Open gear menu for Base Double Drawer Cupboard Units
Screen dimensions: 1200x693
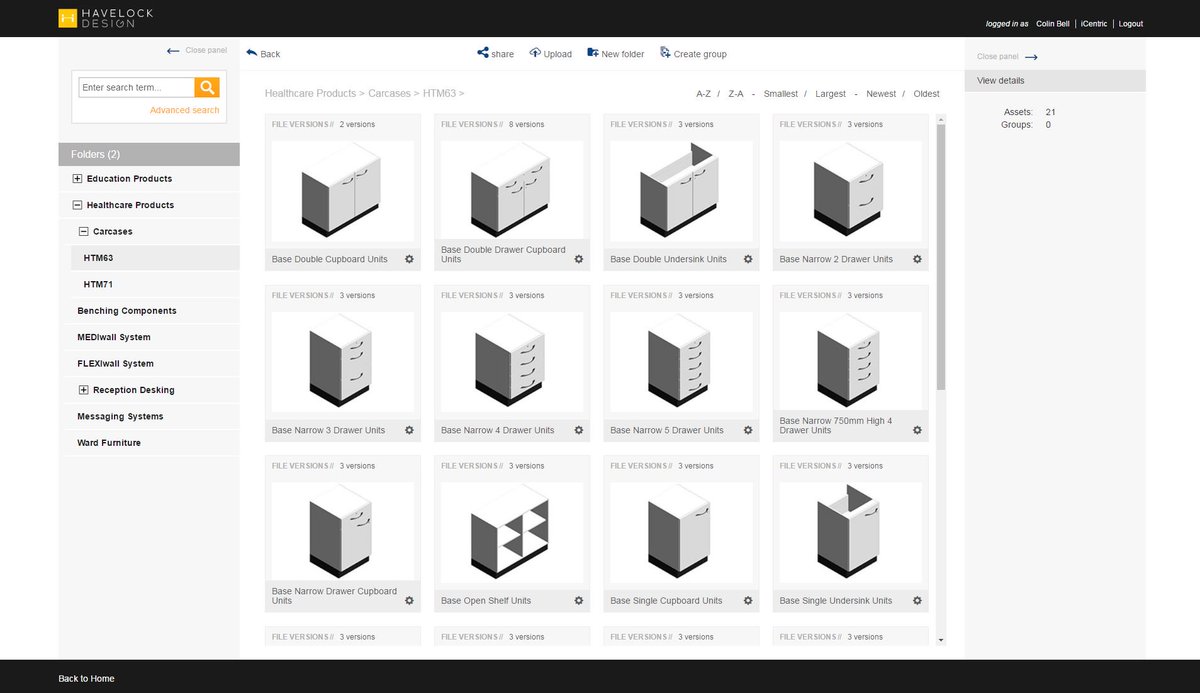(578, 259)
